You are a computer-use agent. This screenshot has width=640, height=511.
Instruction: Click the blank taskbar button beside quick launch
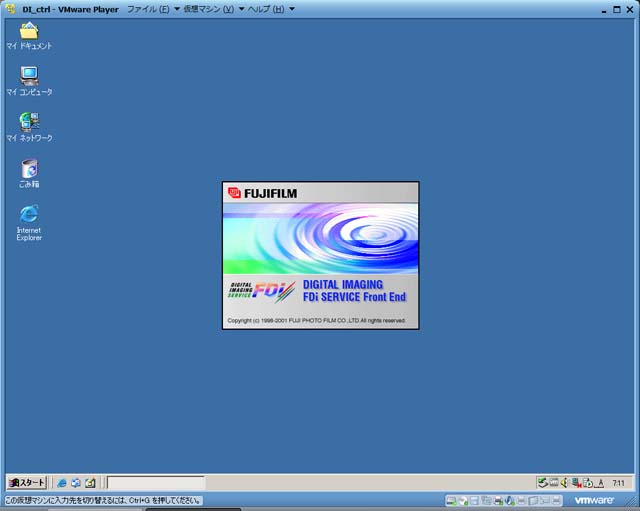coord(156,483)
